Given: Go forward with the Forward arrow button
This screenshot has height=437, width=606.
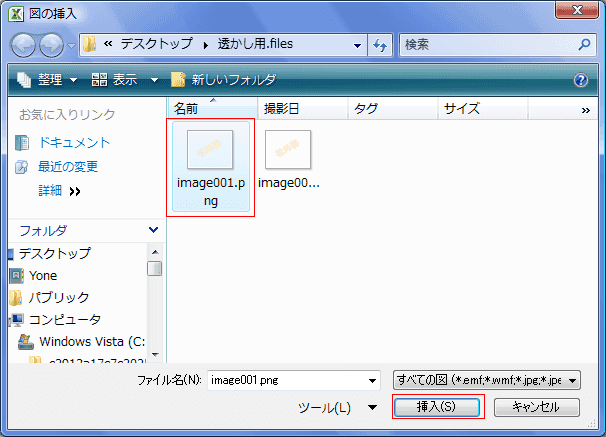Looking at the screenshot, I should pos(52,45).
